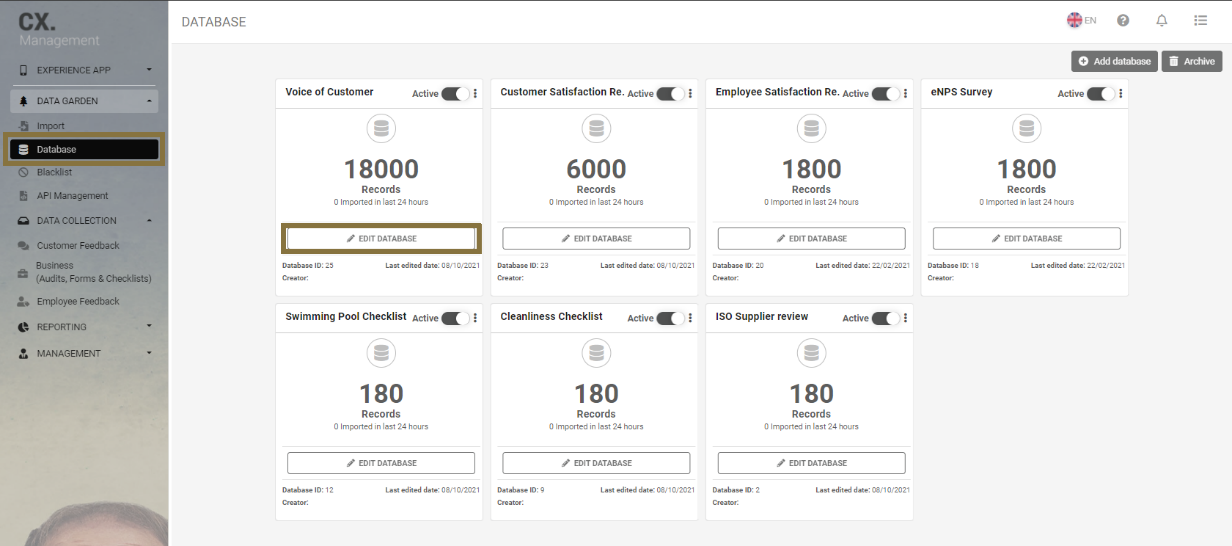Toggle Active switch on Swimming Pool Checklist
Screen dimensions: 1232x546
click(x=455, y=318)
